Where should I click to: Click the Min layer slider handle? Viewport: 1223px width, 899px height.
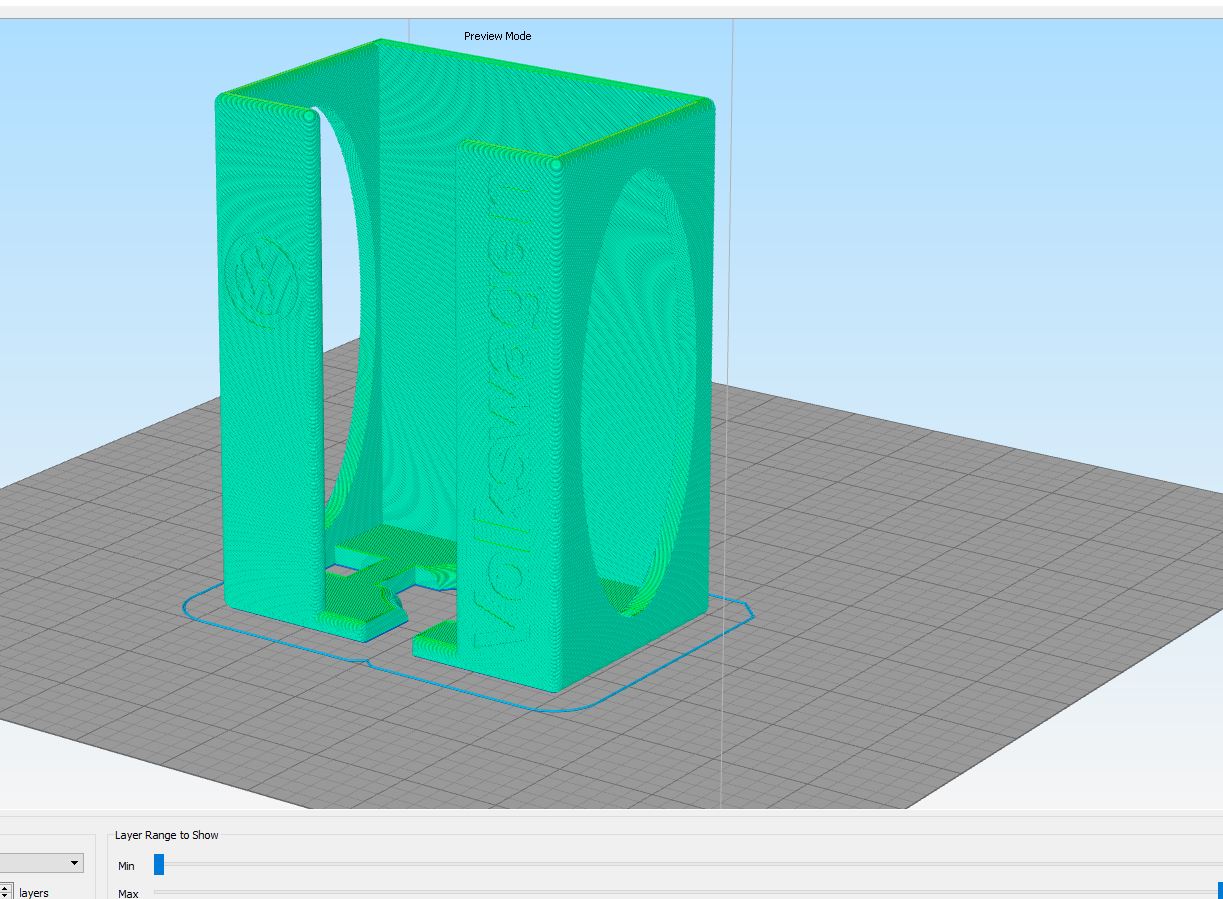[x=158, y=864]
